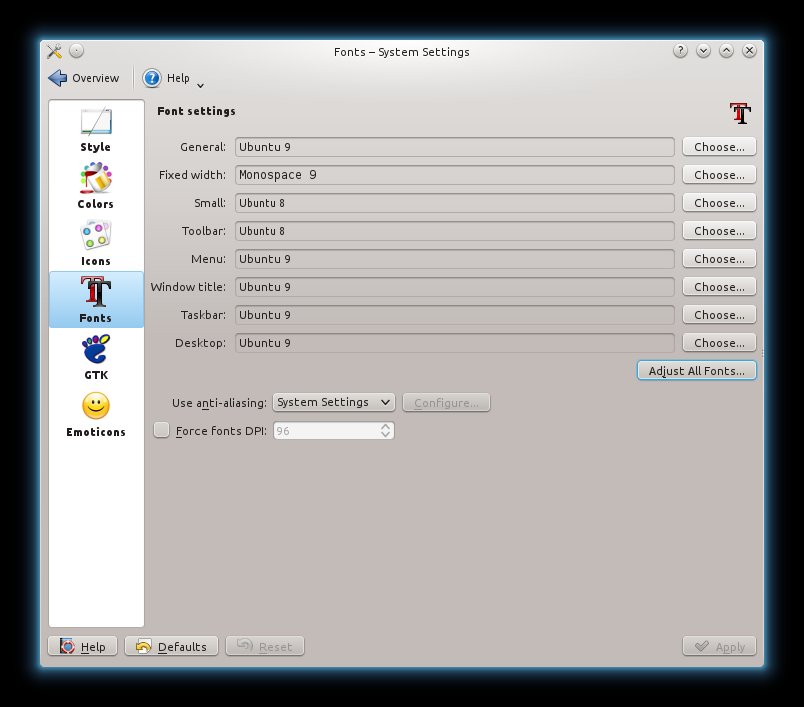Enable the Force fonts DPI checkbox
The width and height of the screenshot is (804, 707).
162,430
